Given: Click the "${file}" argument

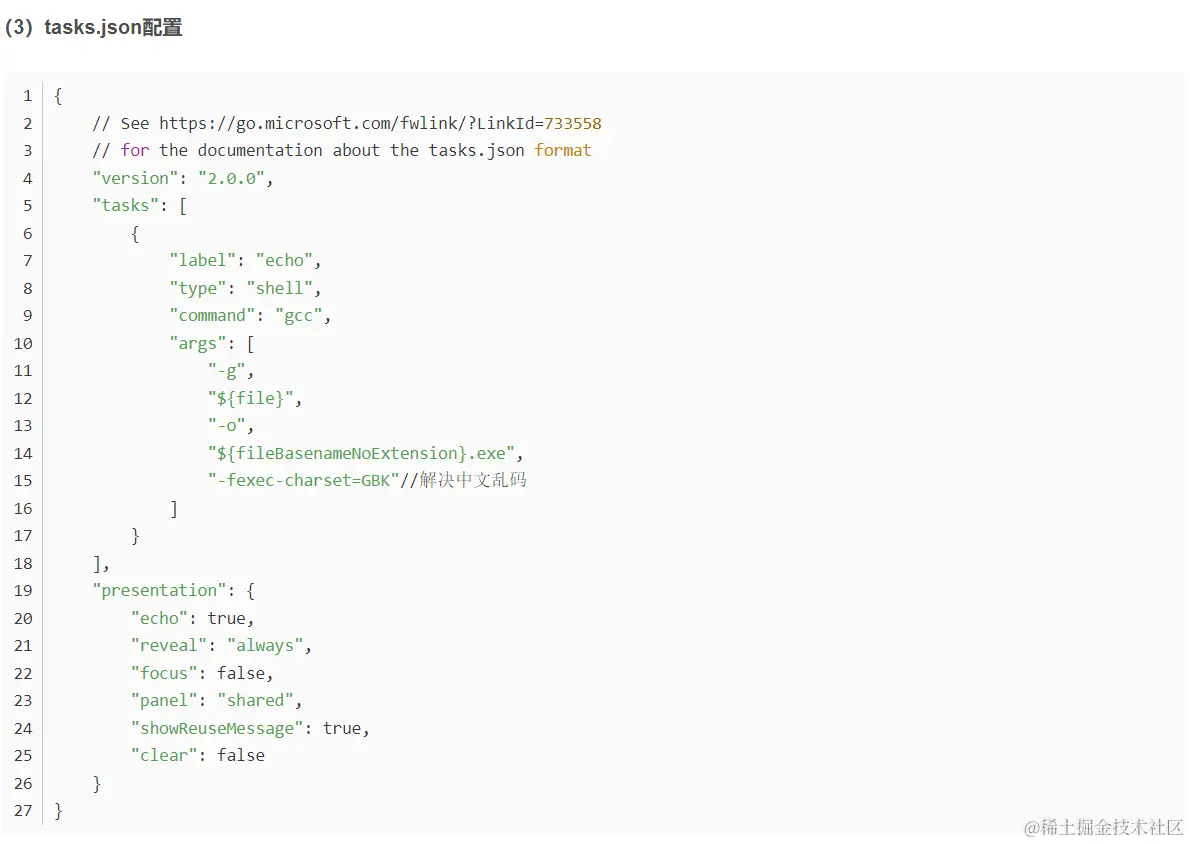Looking at the screenshot, I should pyautogui.click(x=250, y=398).
